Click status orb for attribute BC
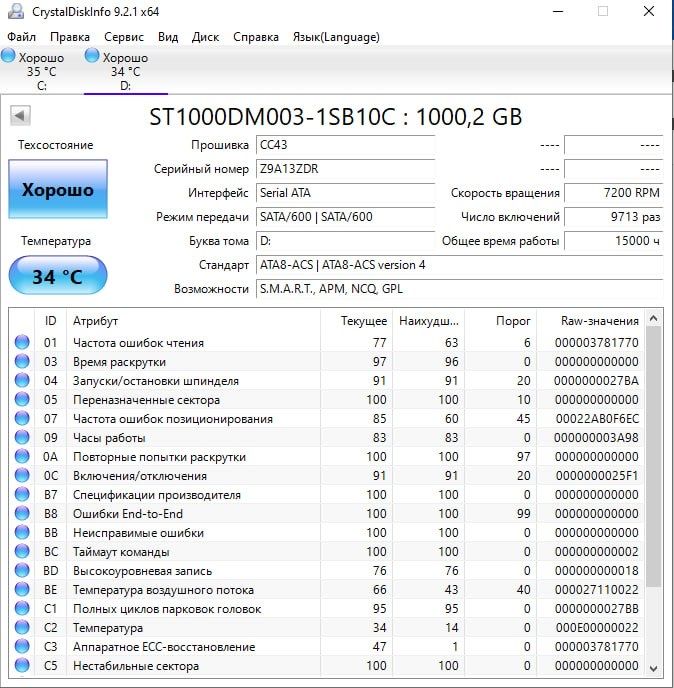This screenshot has width=674, height=688. coord(22,552)
